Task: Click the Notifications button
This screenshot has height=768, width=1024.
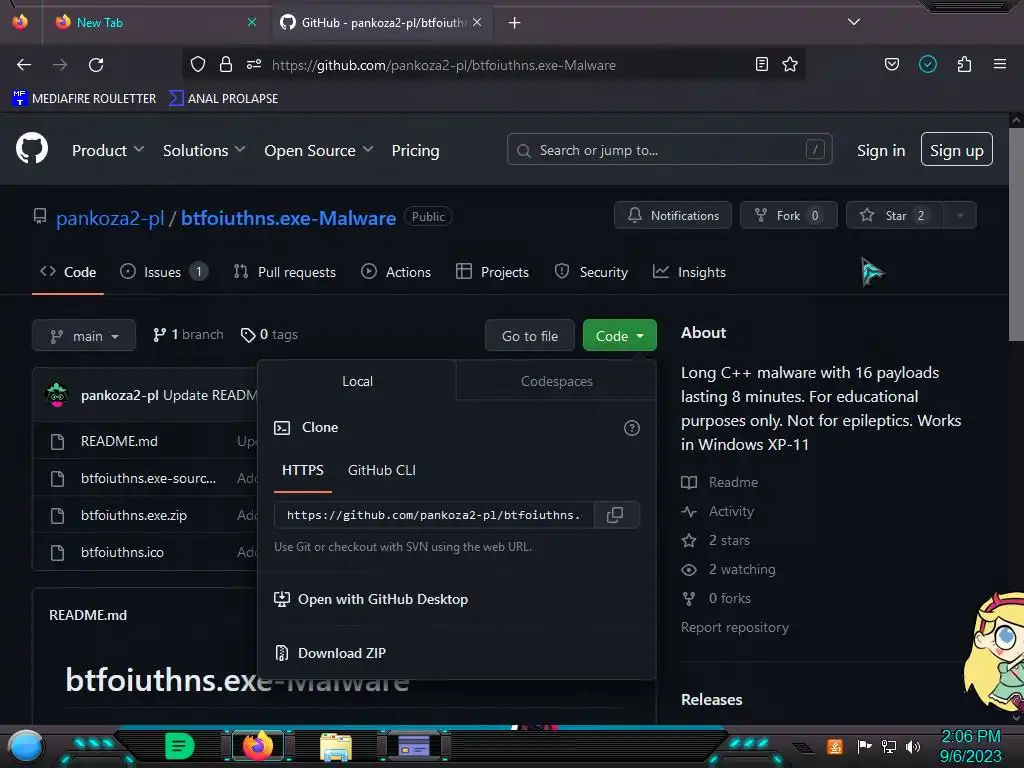Action: click(673, 216)
